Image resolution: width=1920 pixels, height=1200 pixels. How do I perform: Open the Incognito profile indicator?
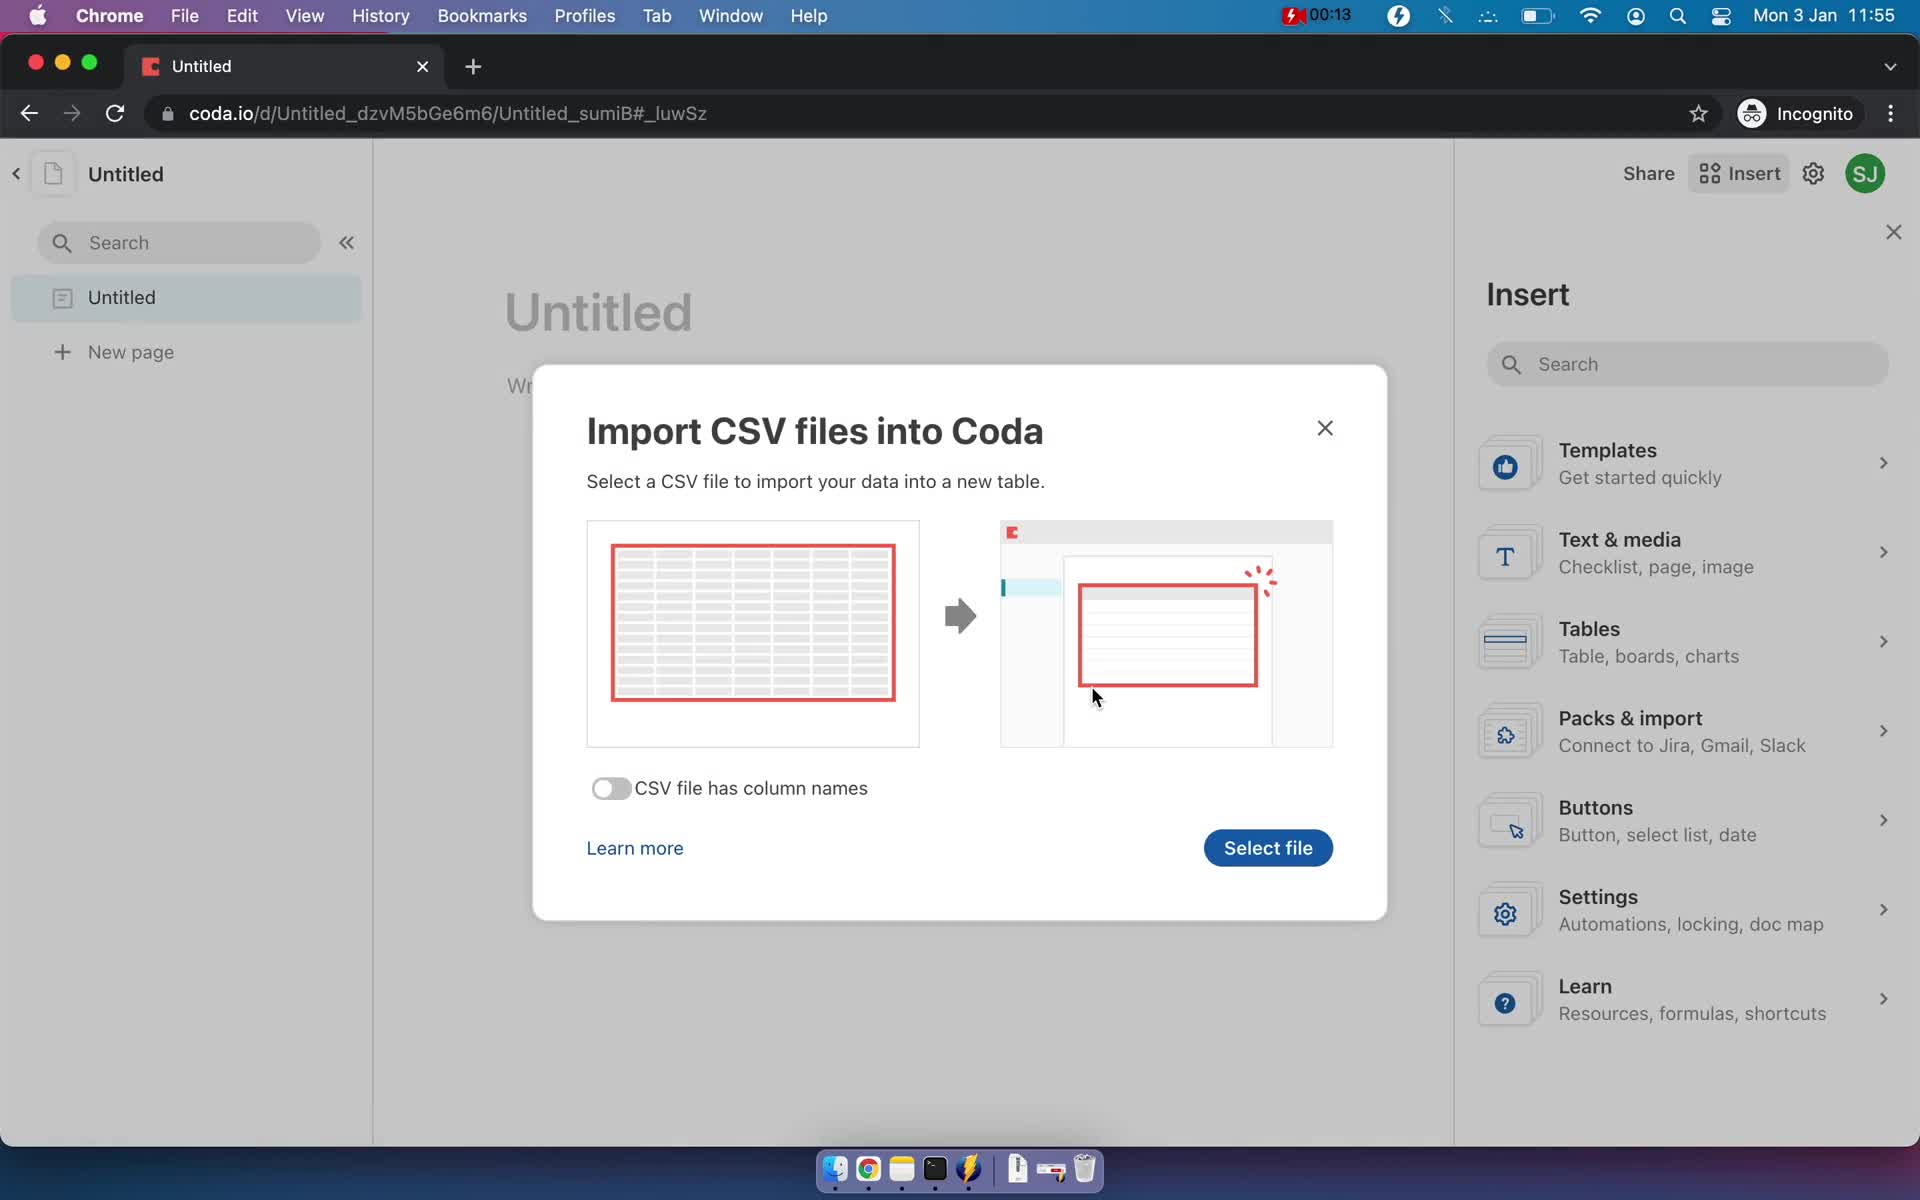(x=1796, y=114)
